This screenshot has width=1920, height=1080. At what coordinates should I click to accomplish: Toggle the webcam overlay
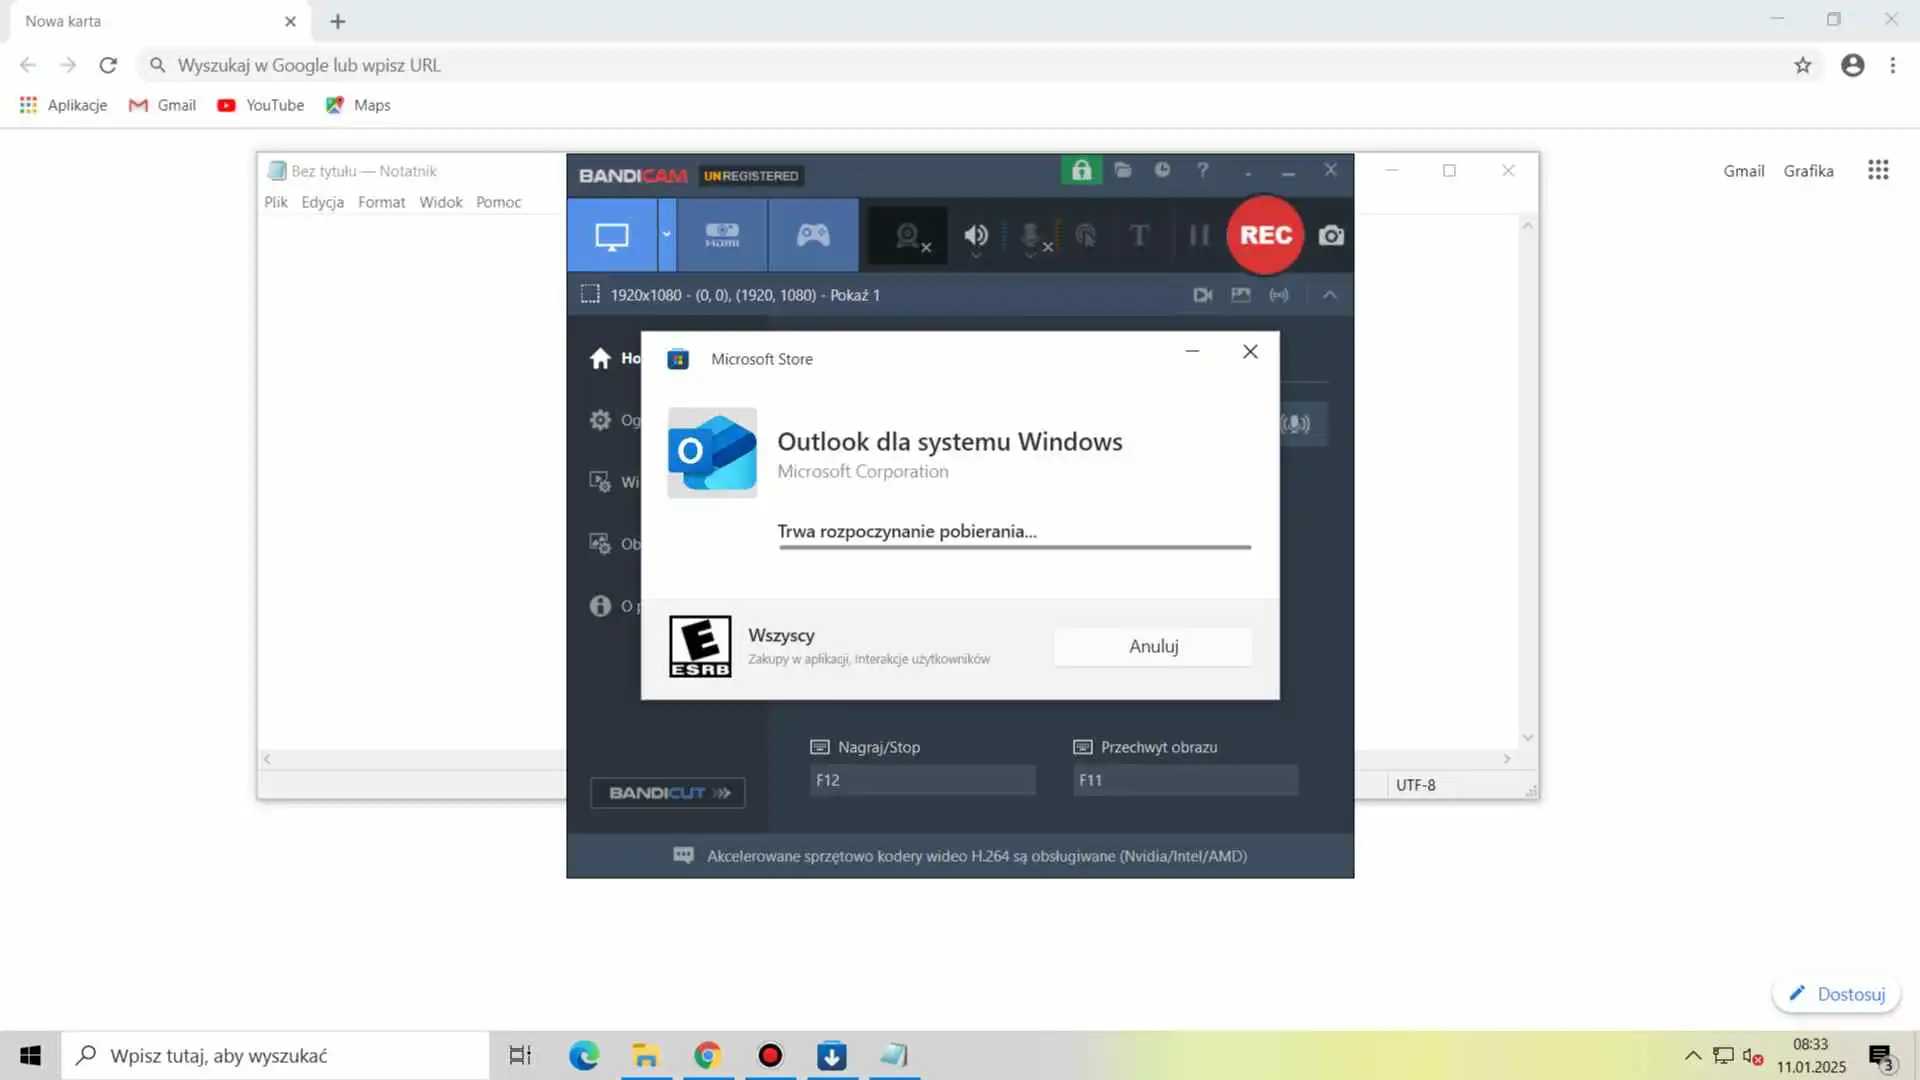click(x=908, y=236)
